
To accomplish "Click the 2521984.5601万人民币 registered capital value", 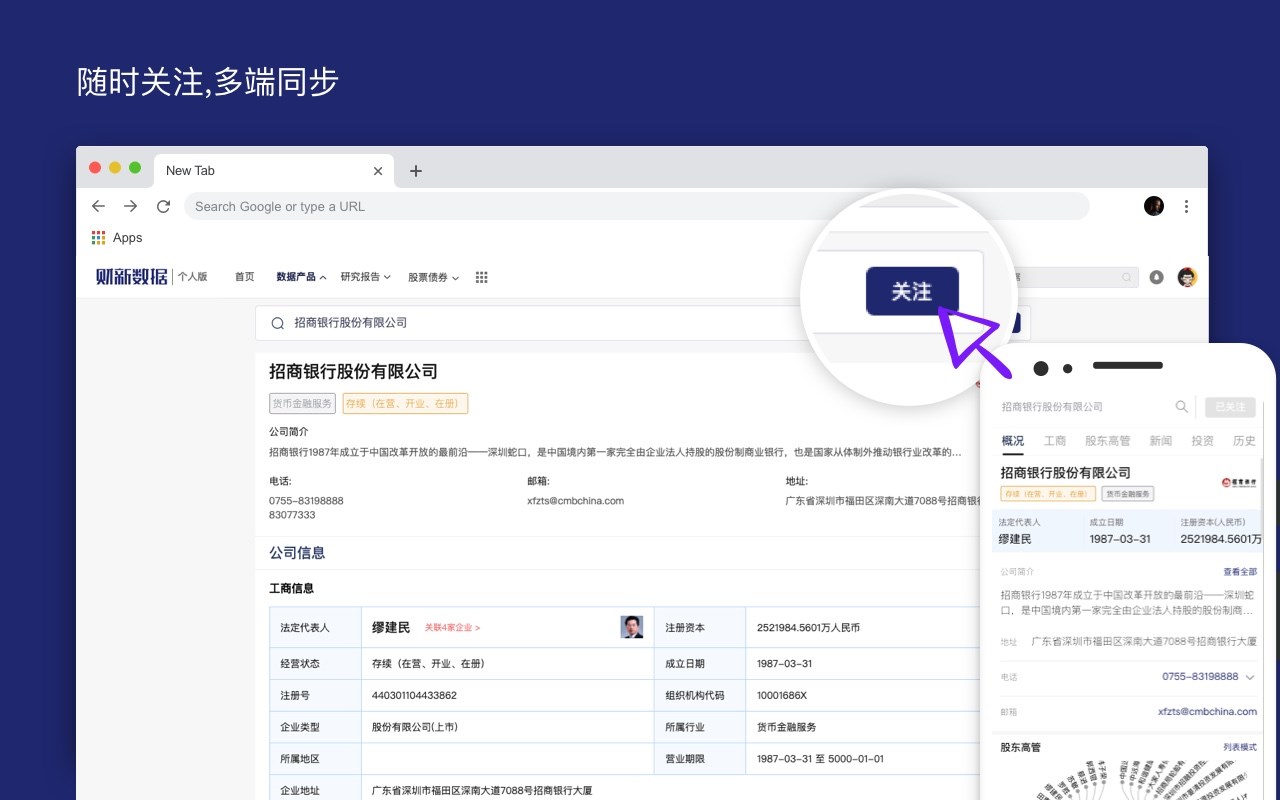I will [808, 628].
